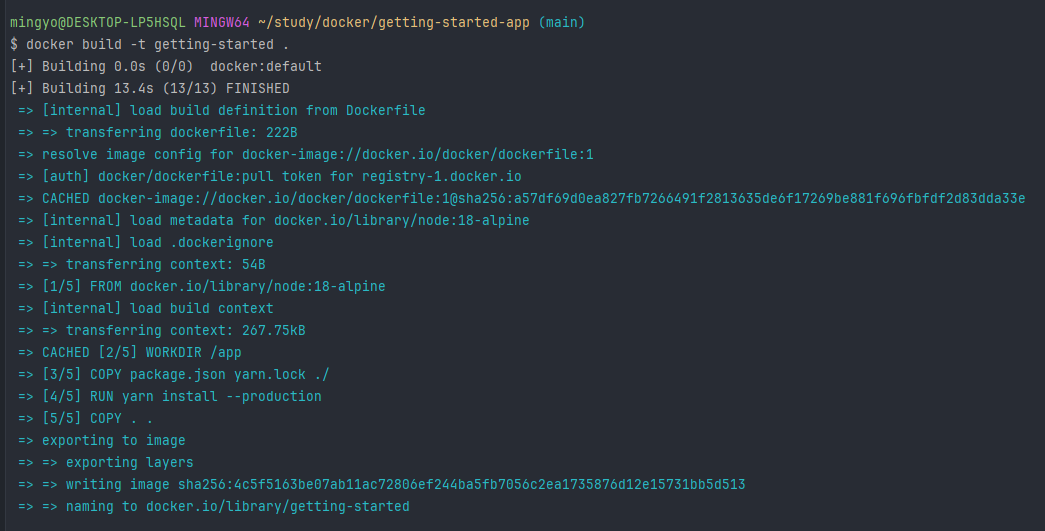Click the transferring context: 267.75kB line
The image size is (1045, 531).
tap(162, 330)
